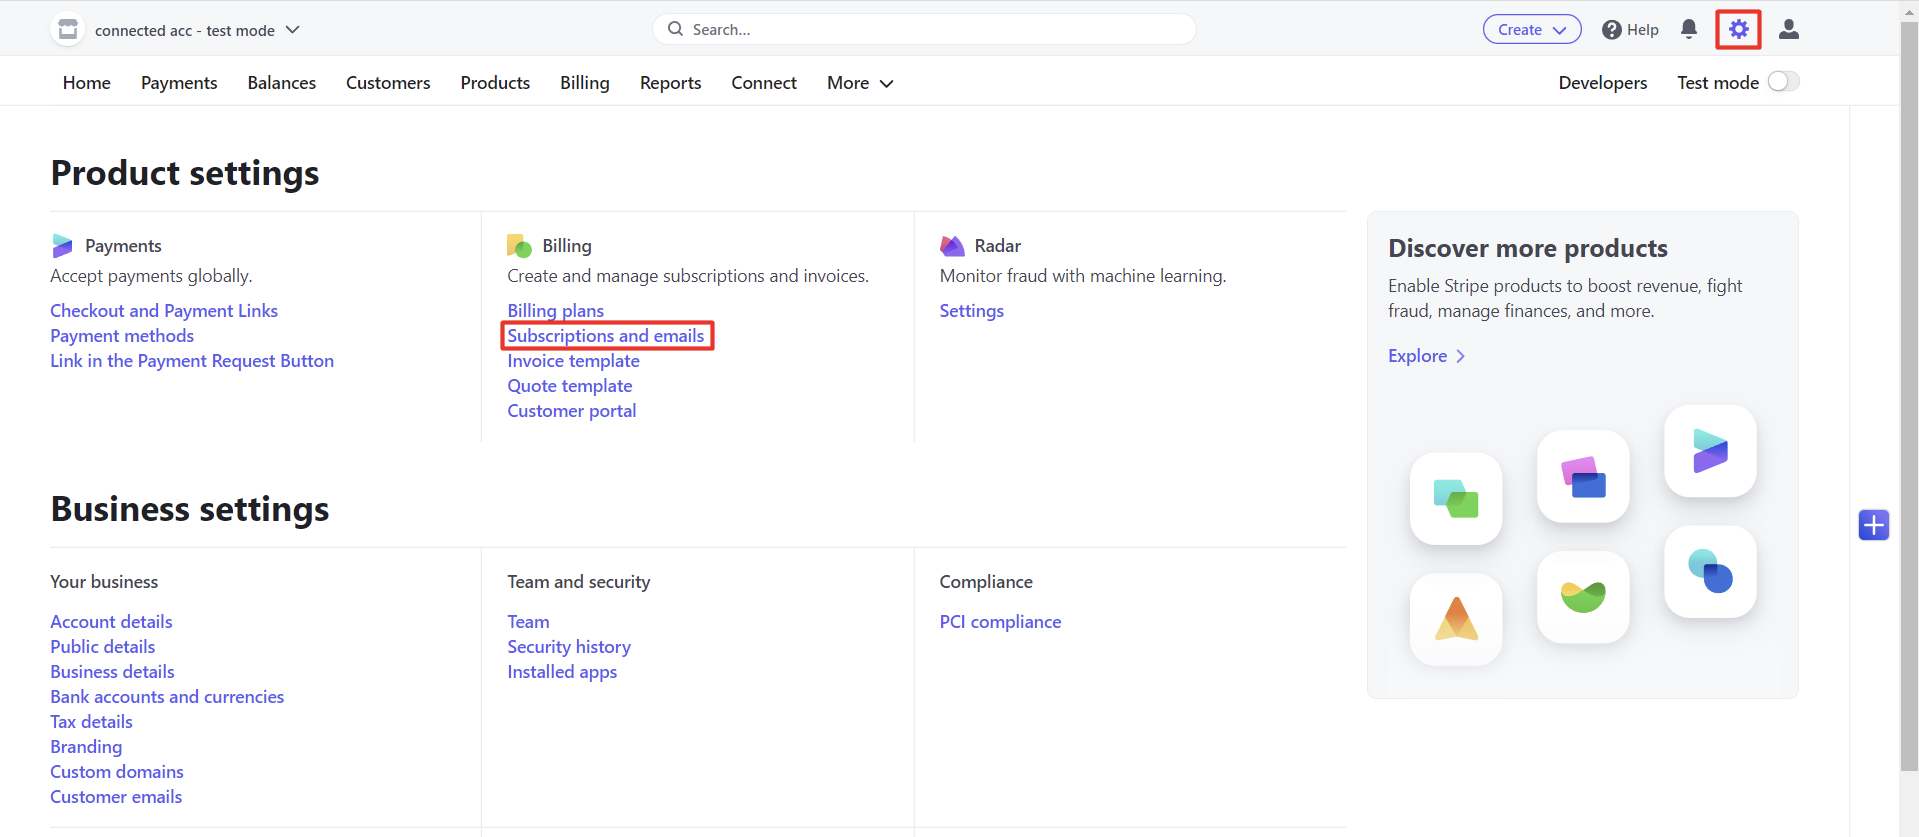Open Invoice template settings
Viewport: 1919px width, 837px height.
tap(573, 361)
